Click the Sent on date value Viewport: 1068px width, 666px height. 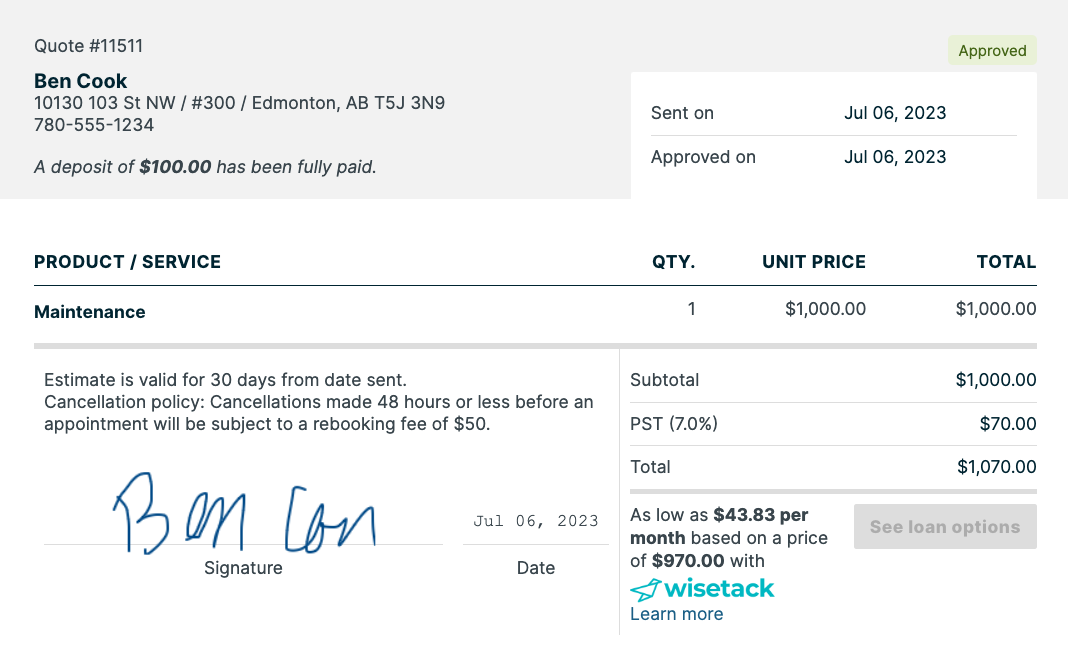(895, 113)
